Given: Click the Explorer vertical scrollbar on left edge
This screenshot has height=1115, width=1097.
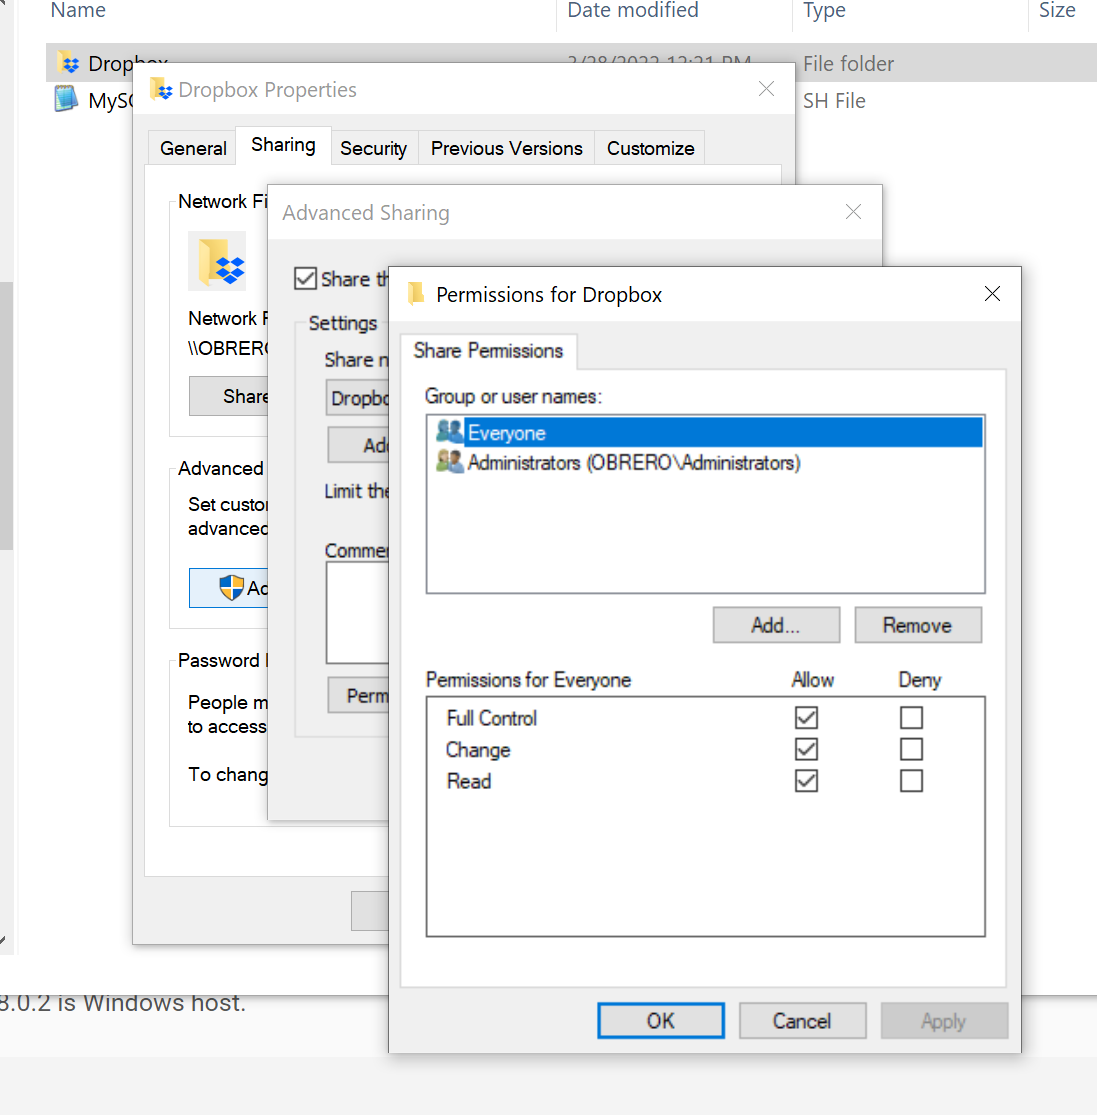Looking at the screenshot, I should click(x=6, y=416).
